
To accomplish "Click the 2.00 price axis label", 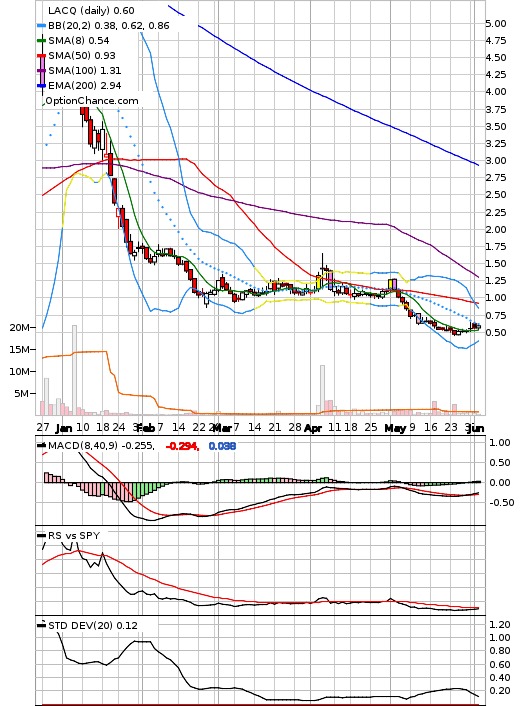I will point(496,230).
